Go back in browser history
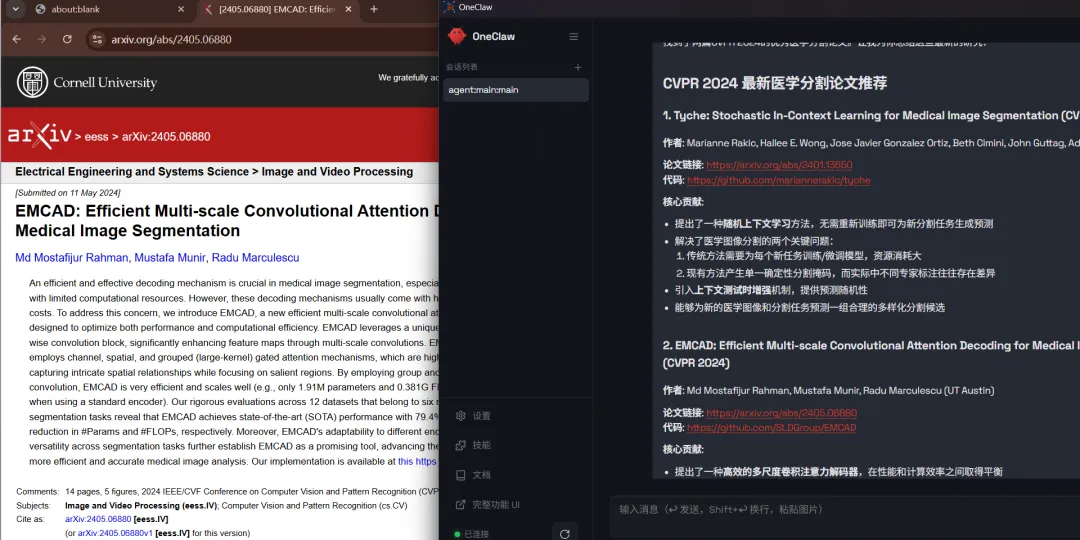Screen dimensions: 1080x540 pos(17,39)
